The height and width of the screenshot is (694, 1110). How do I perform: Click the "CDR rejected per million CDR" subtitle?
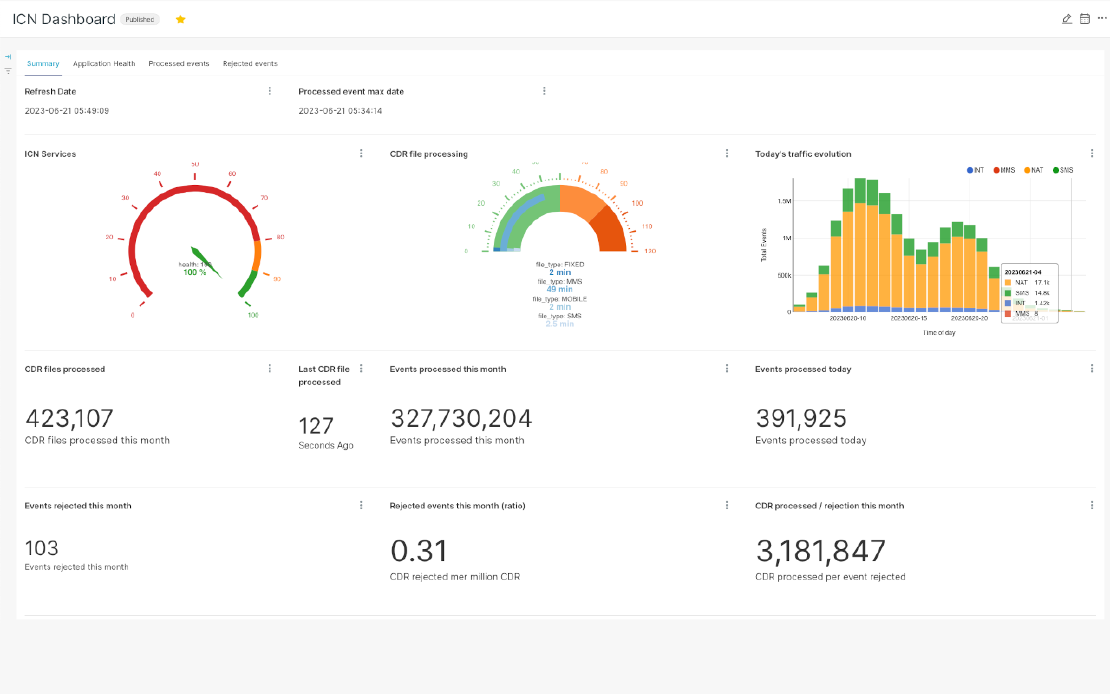[454, 576]
